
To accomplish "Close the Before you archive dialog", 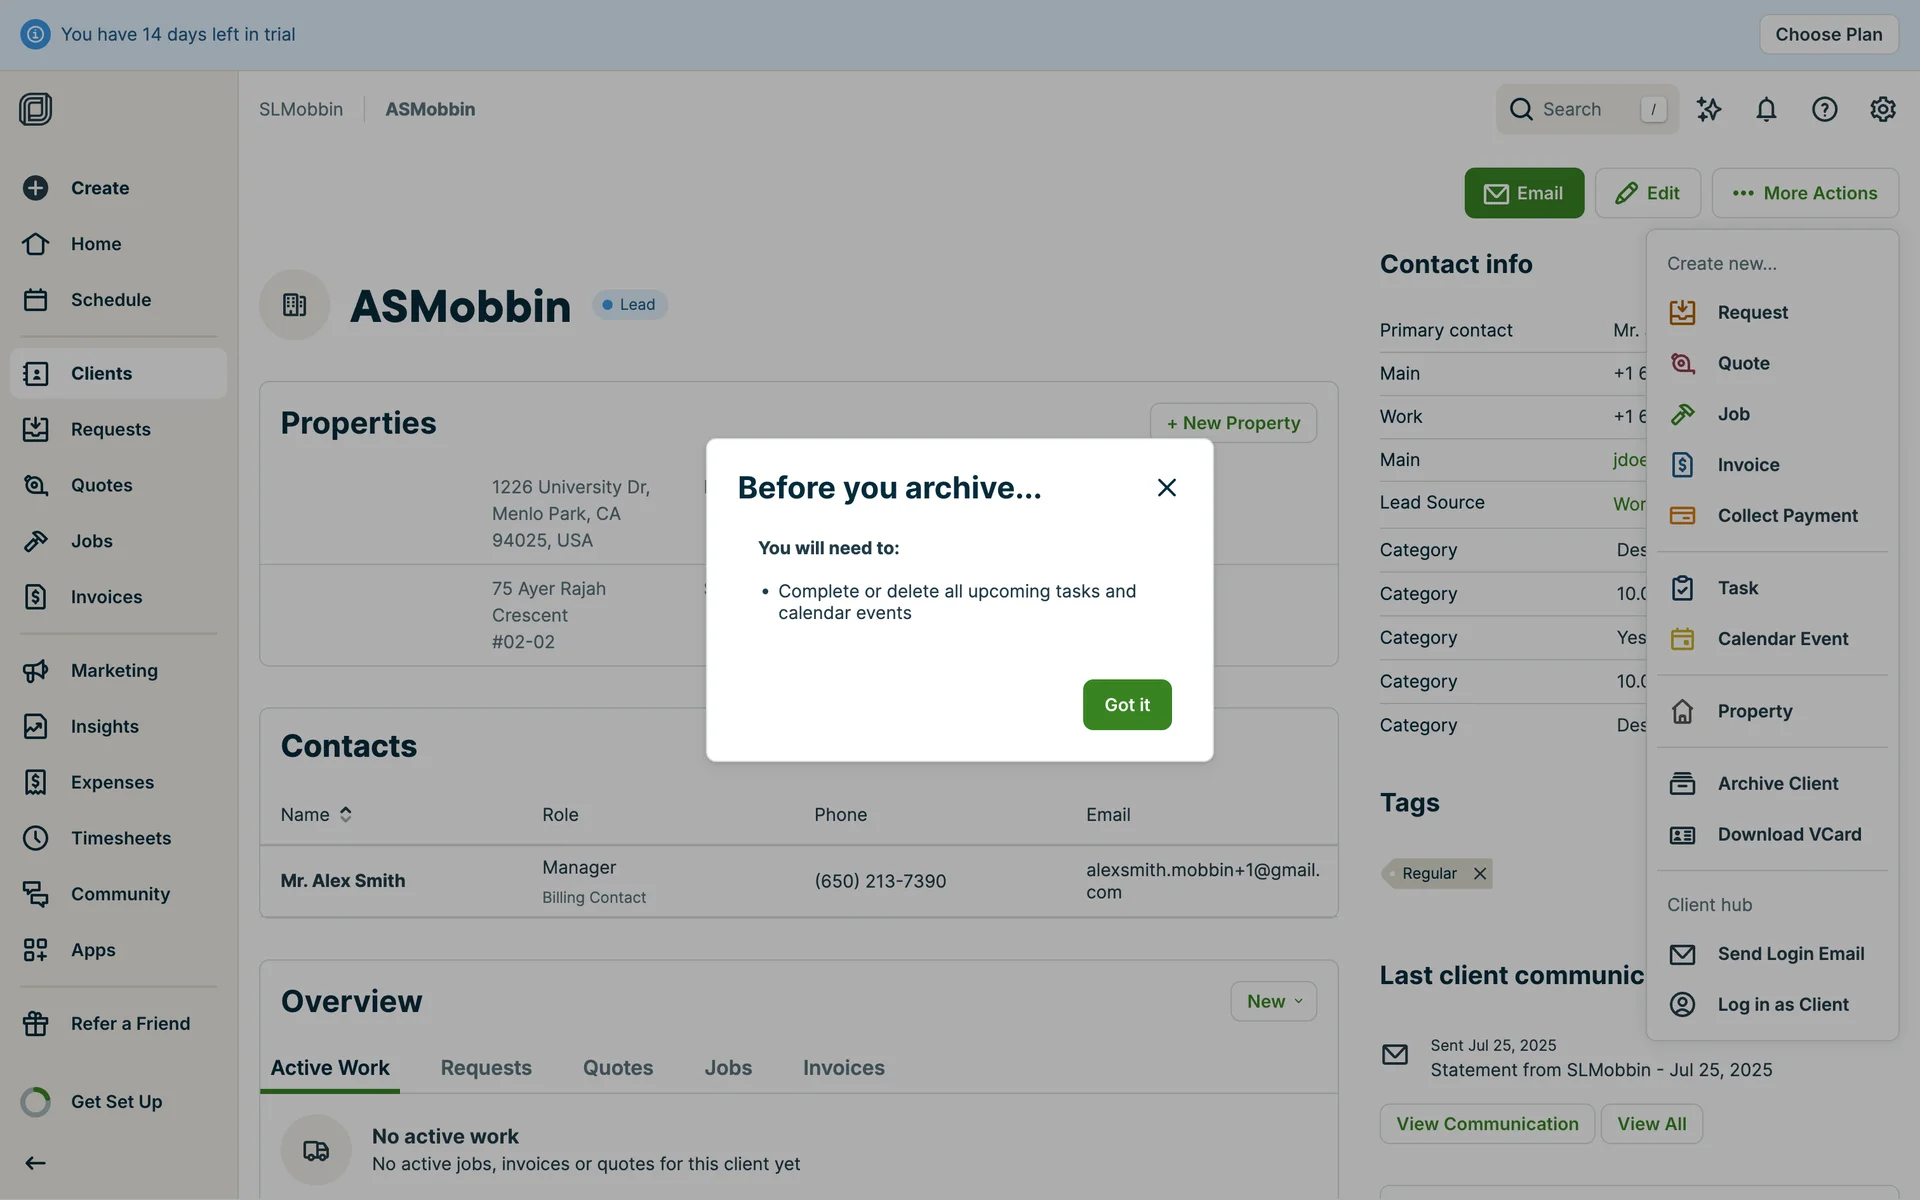I will pos(1166,487).
